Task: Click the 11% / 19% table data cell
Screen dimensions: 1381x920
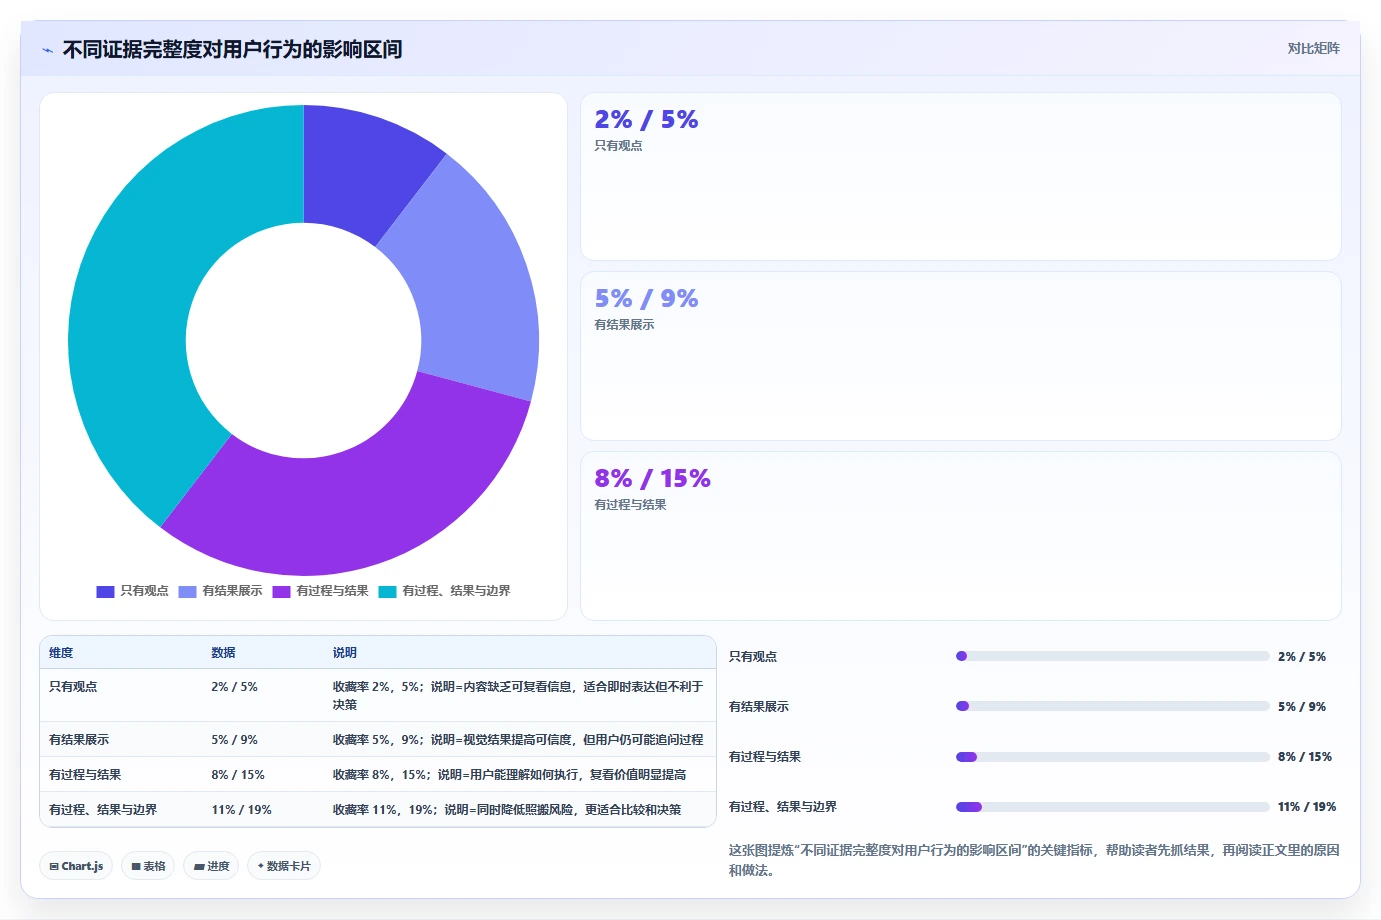Action: click(x=241, y=810)
